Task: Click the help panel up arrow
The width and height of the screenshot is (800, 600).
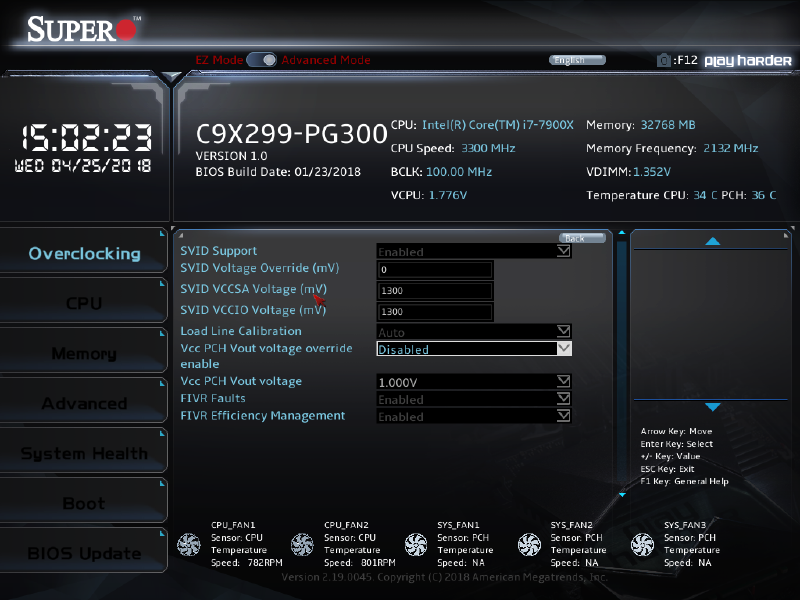Action: point(712,241)
